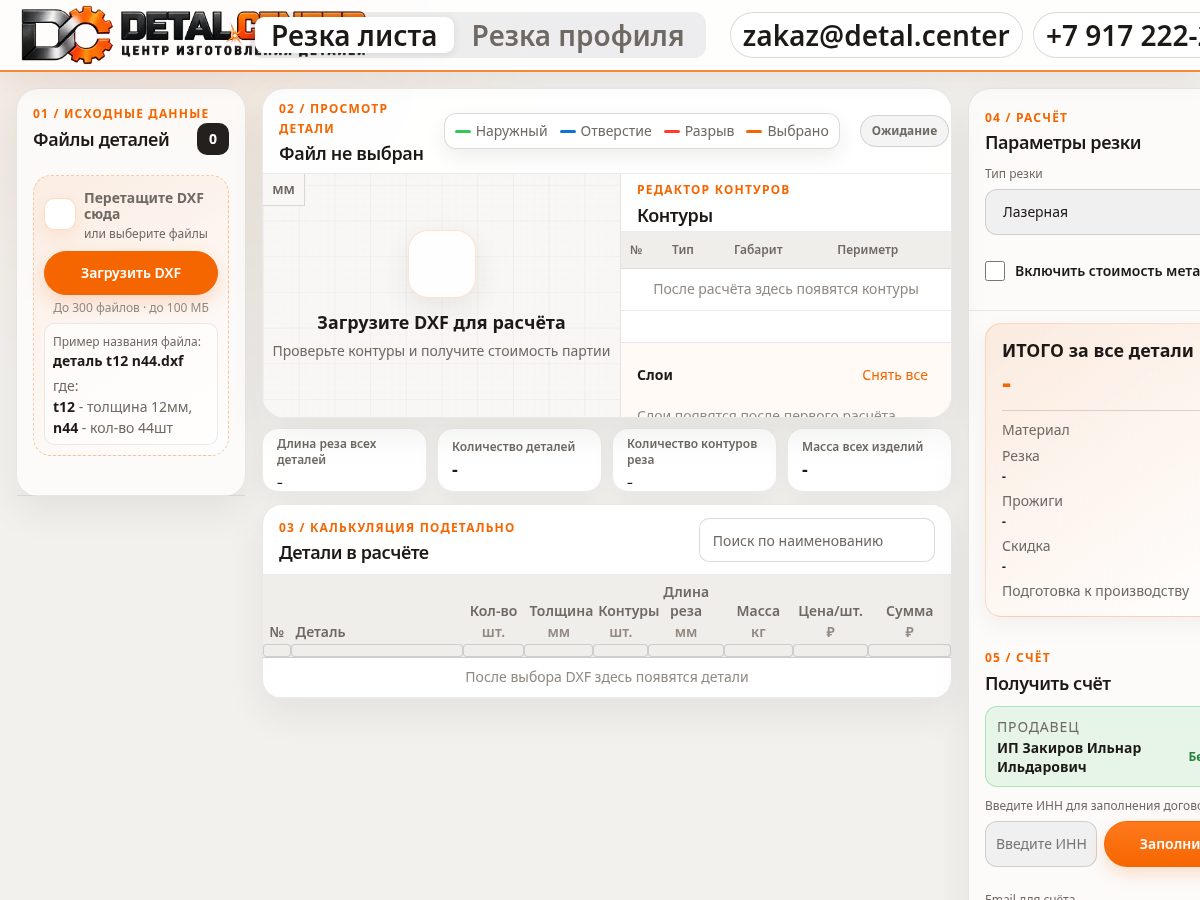
Task: Open the Тип резки dropdown showing Лазерная
Action: point(1092,212)
